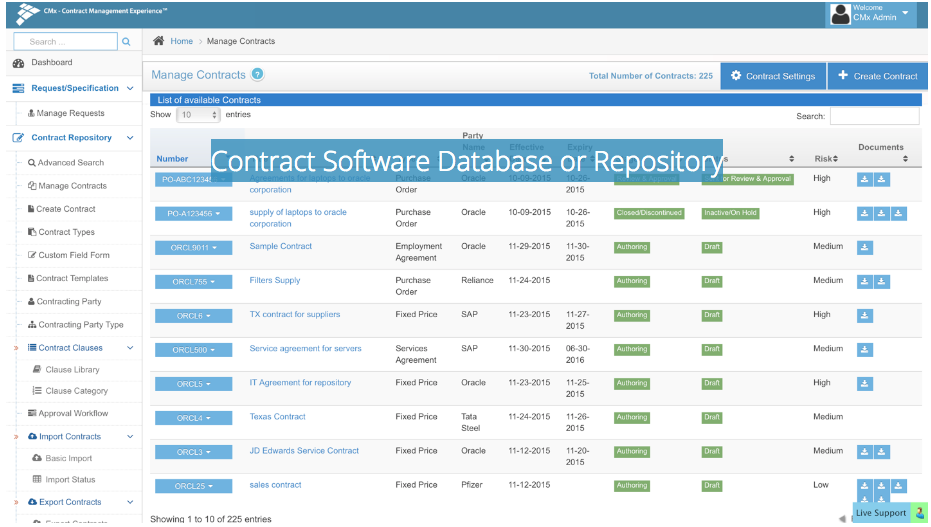The height and width of the screenshot is (527, 931).
Task: Click Contract Repository edit icon
Action: [x=18, y=138]
